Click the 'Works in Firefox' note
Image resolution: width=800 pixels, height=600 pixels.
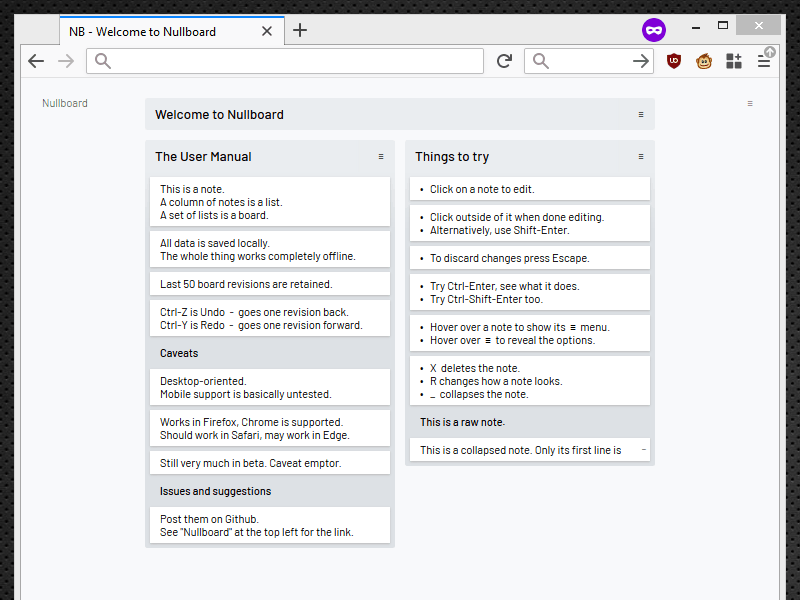(x=270, y=429)
